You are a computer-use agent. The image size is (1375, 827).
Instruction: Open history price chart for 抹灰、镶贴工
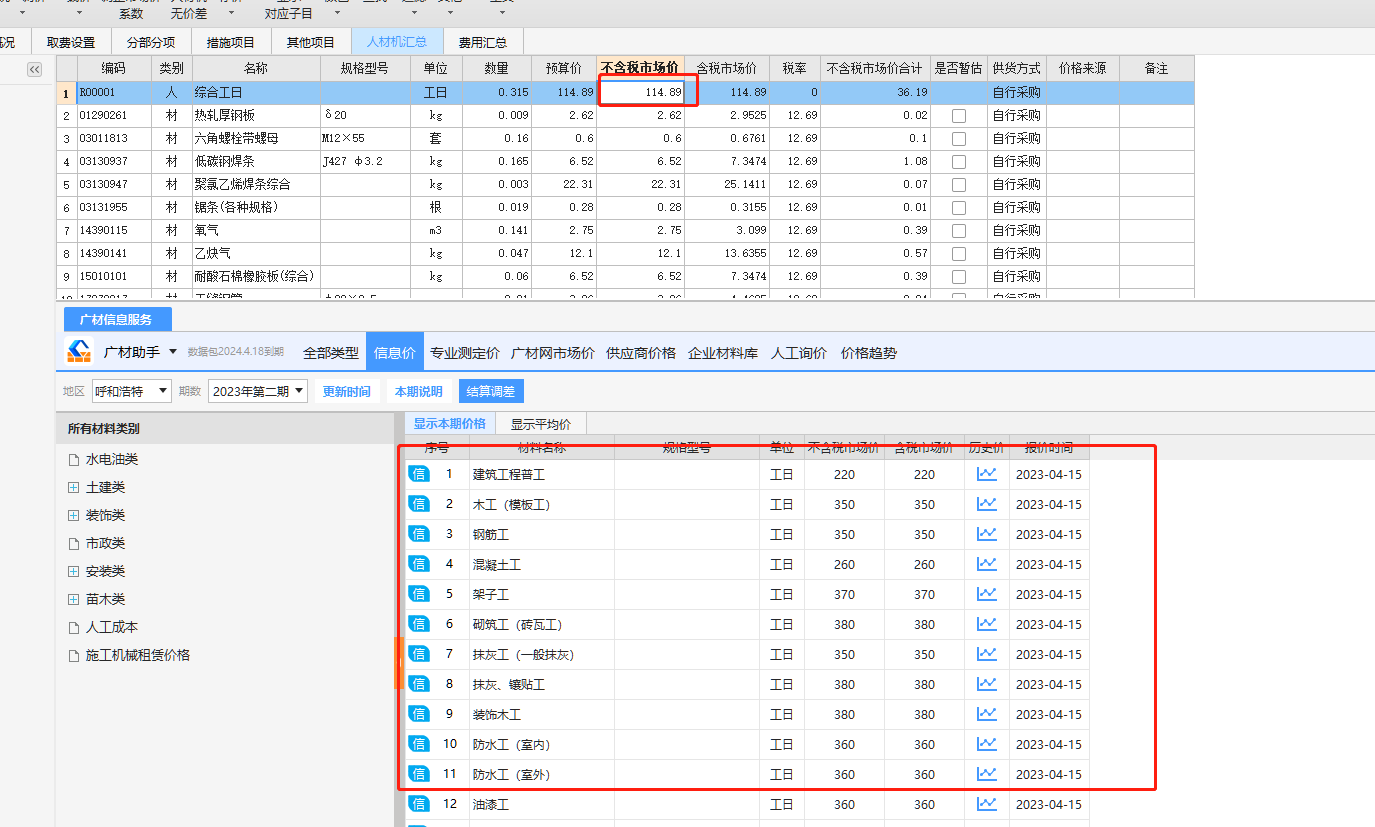pyautogui.click(x=987, y=684)
